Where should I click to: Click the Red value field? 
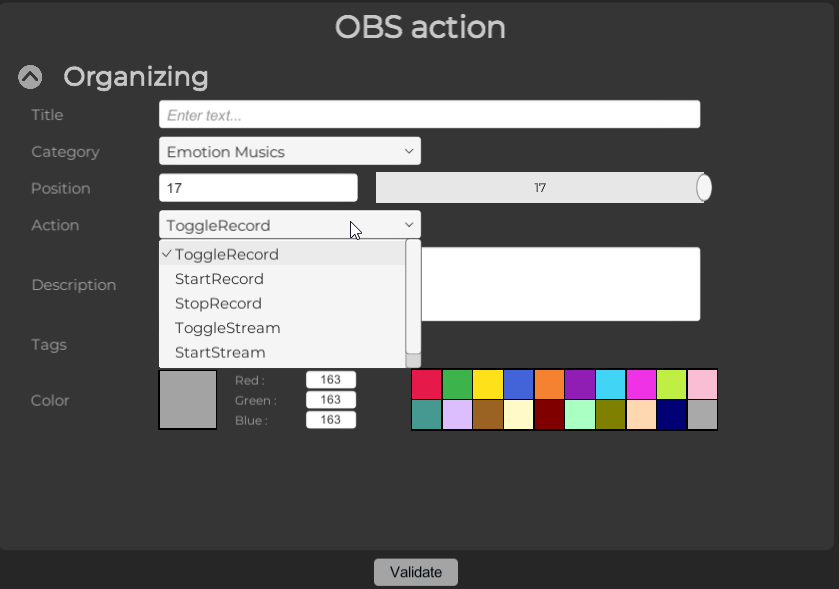[331, 380]
